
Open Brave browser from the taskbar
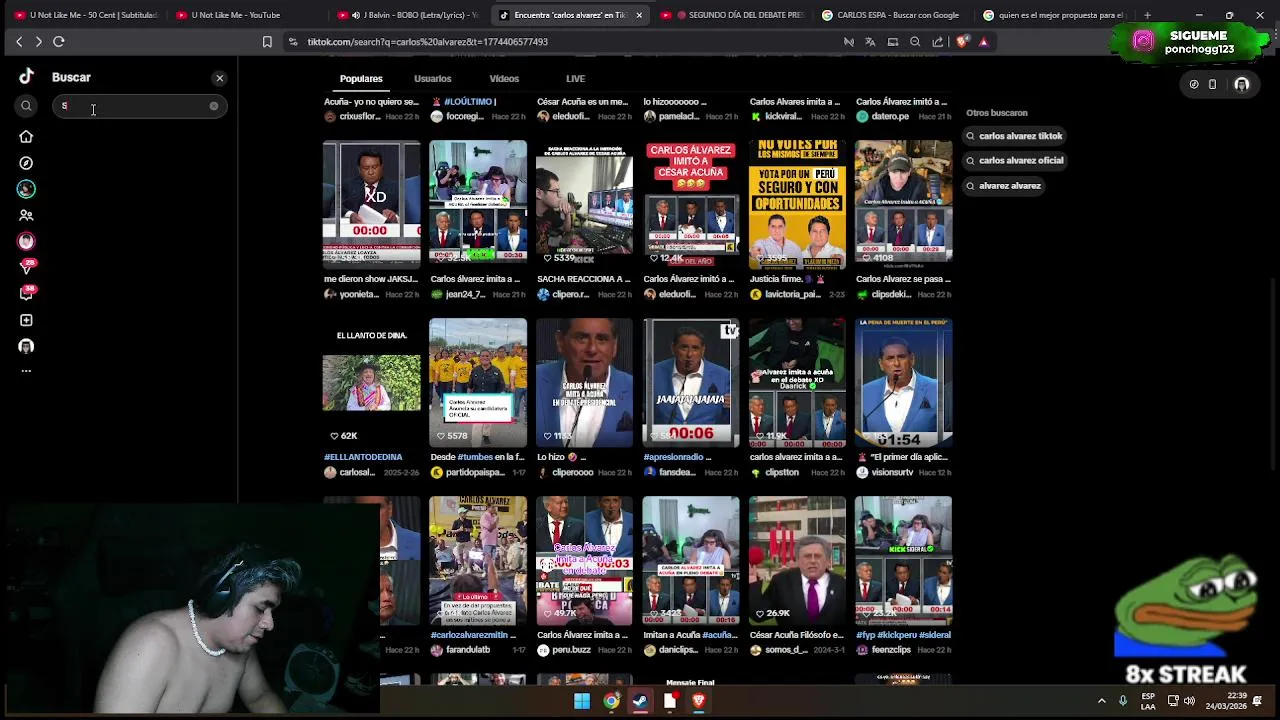[x=699, y=701]
